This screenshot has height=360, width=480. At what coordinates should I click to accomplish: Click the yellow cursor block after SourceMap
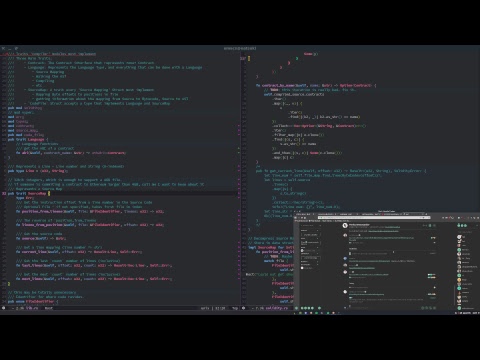point(49,193)
